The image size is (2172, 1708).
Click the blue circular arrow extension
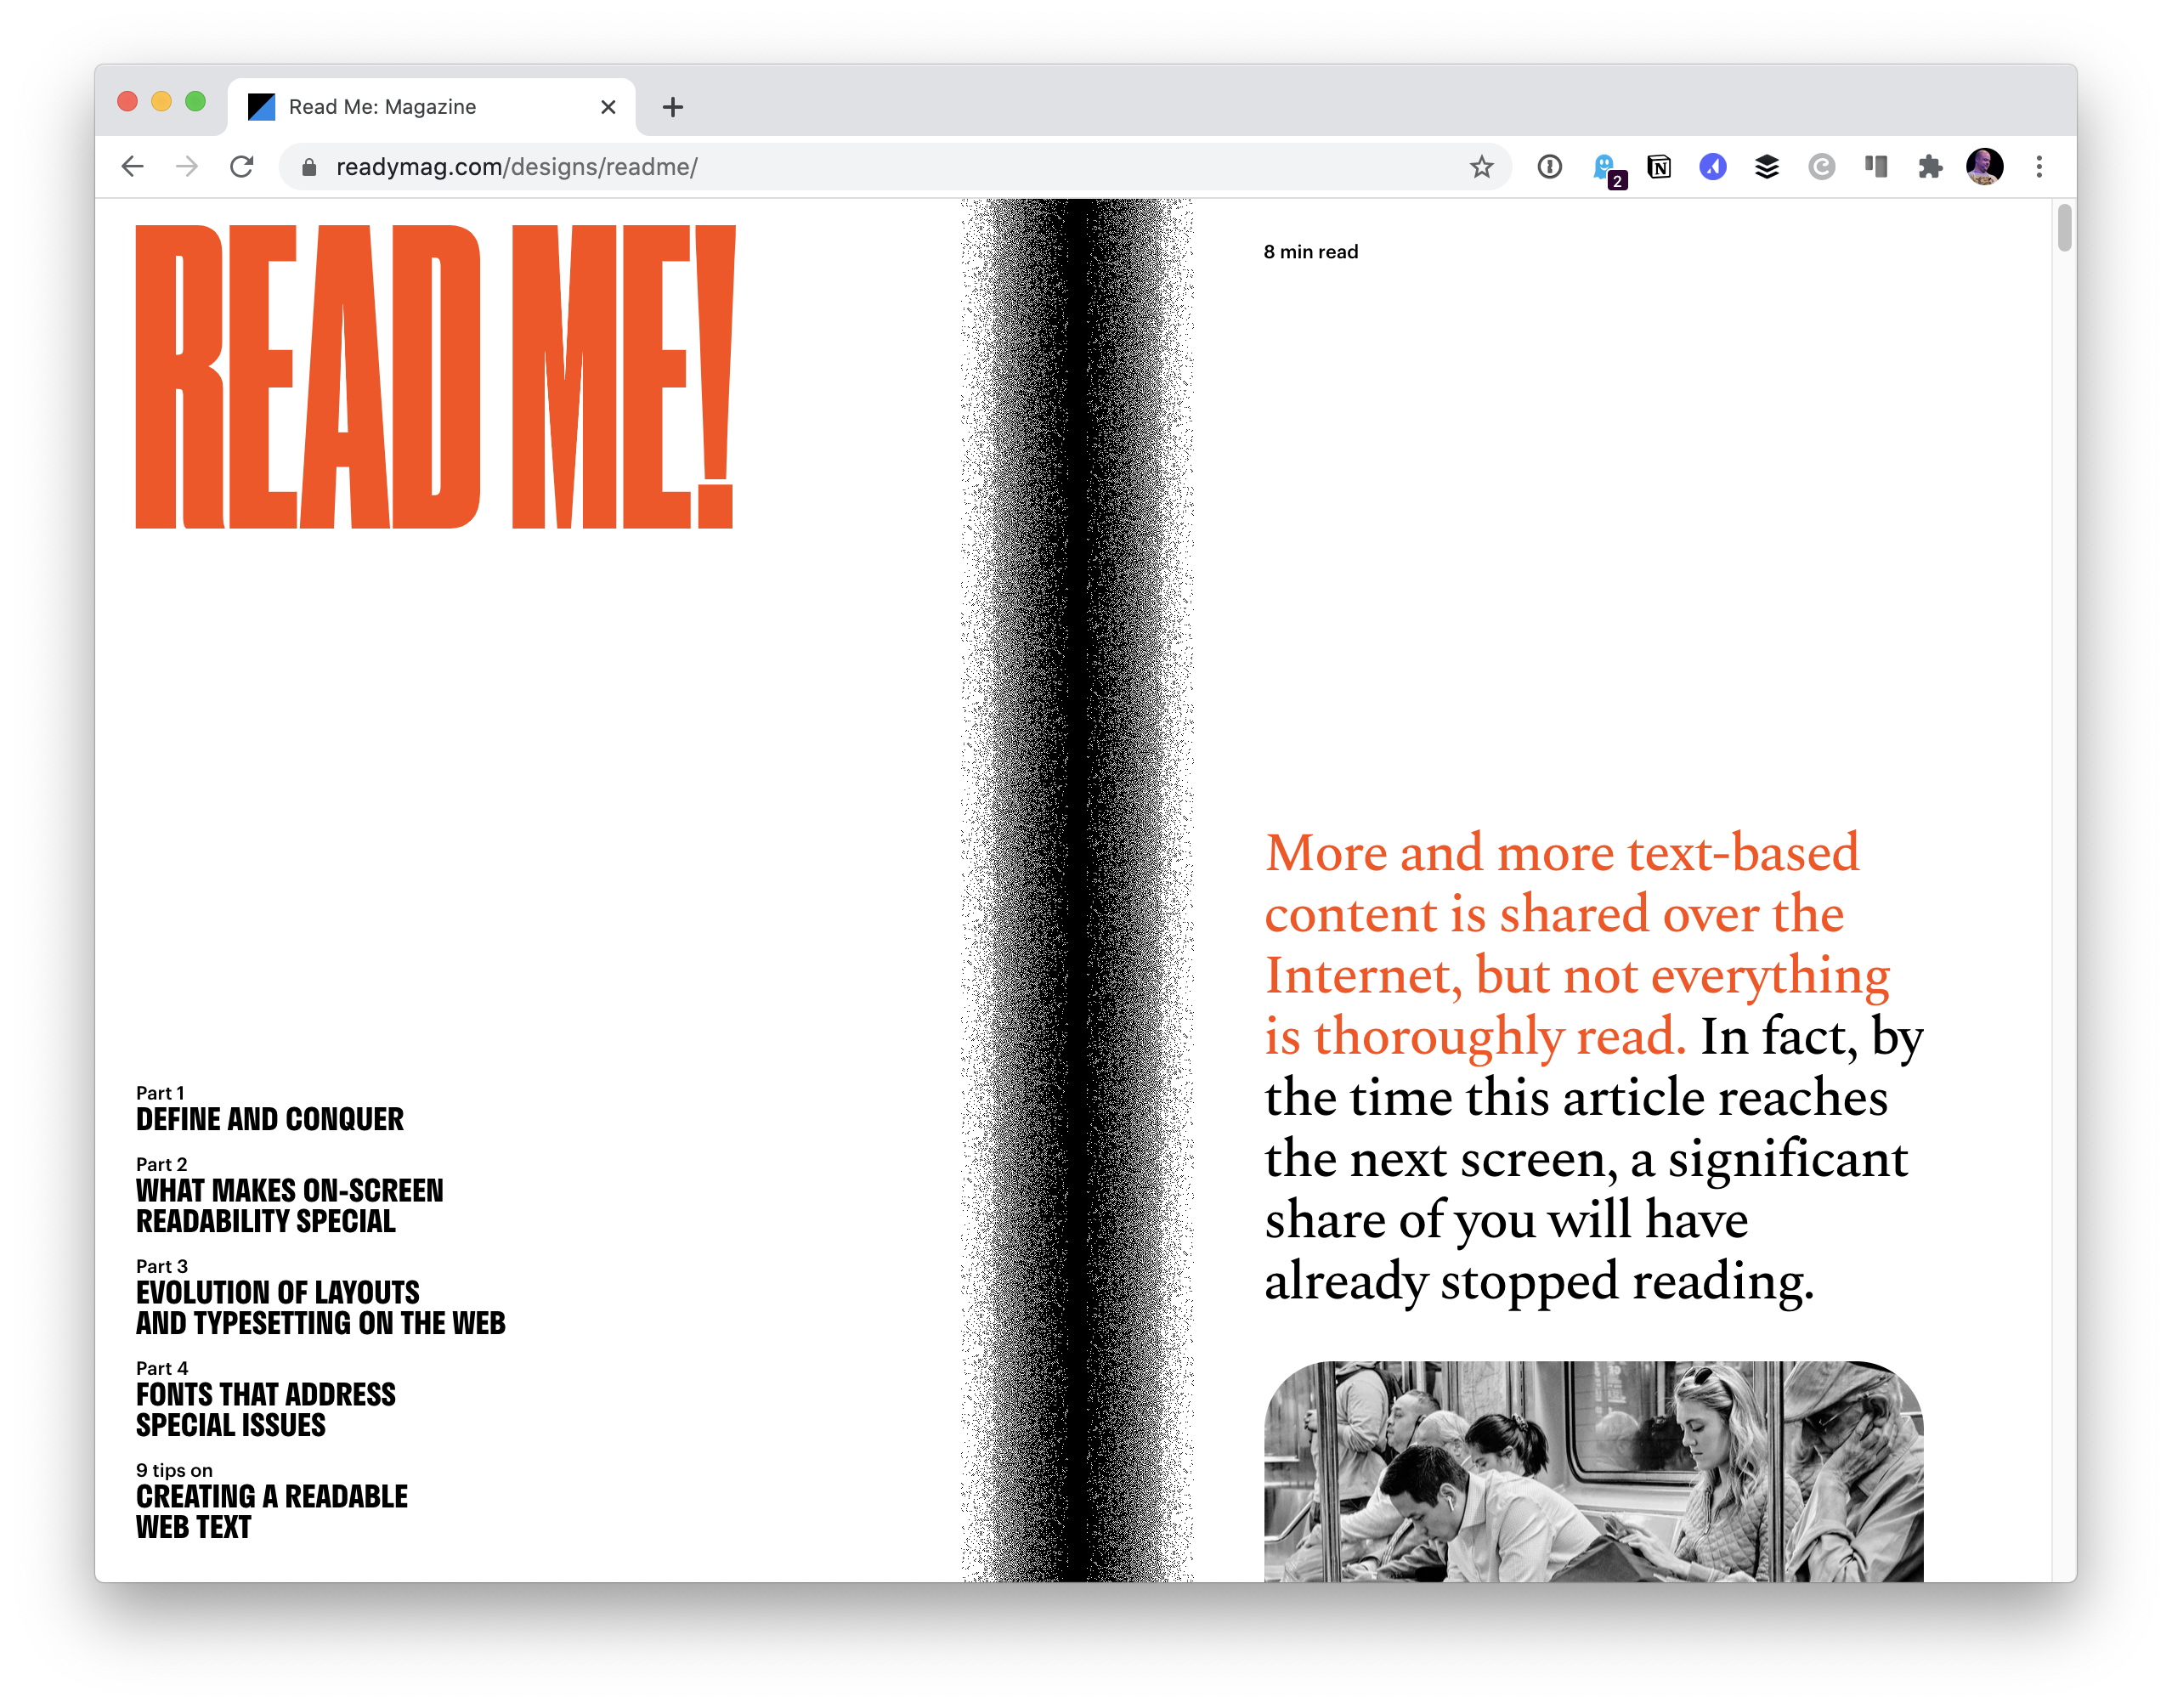pyautogui.click(x=1713, y=167)
